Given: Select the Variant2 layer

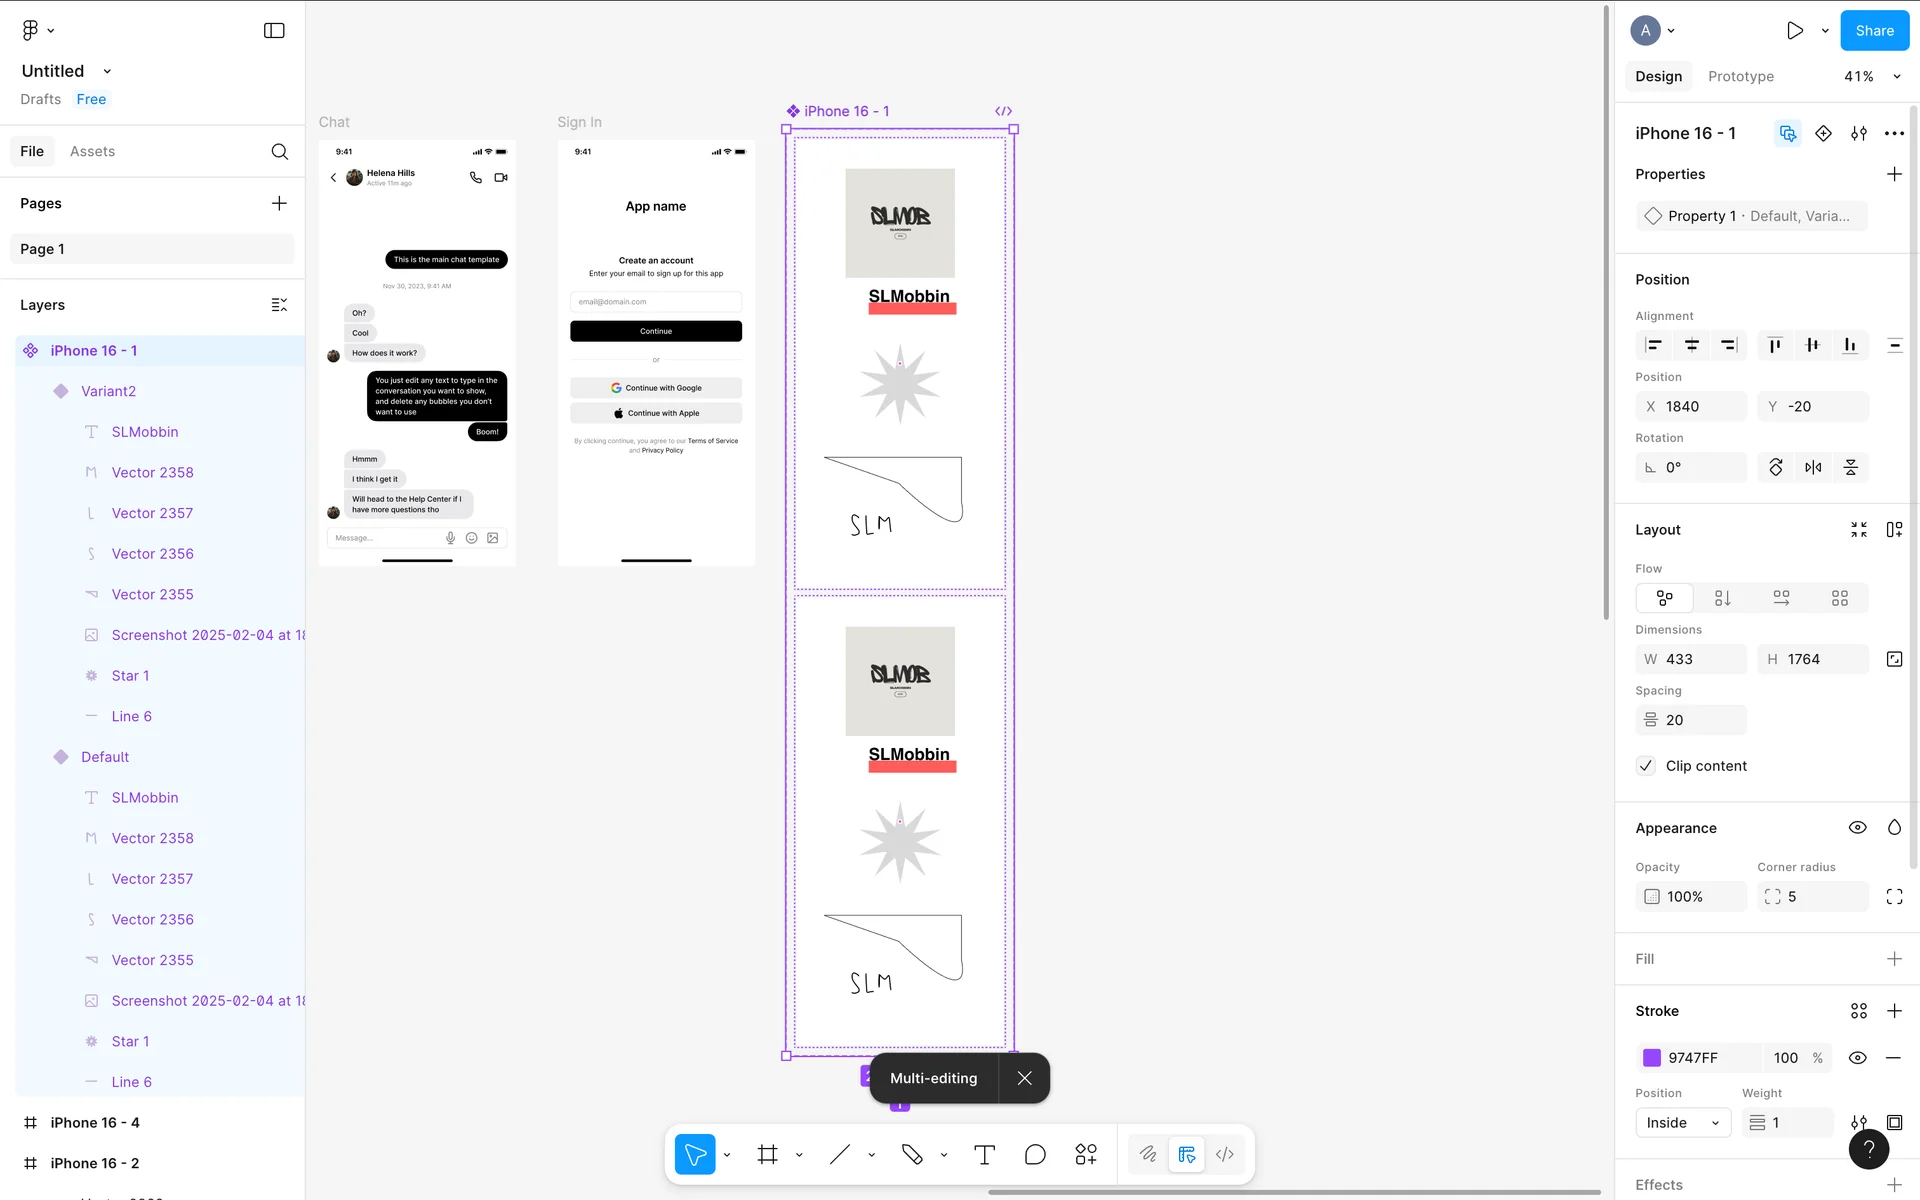Looking at the screenshot, I should 108,391.
